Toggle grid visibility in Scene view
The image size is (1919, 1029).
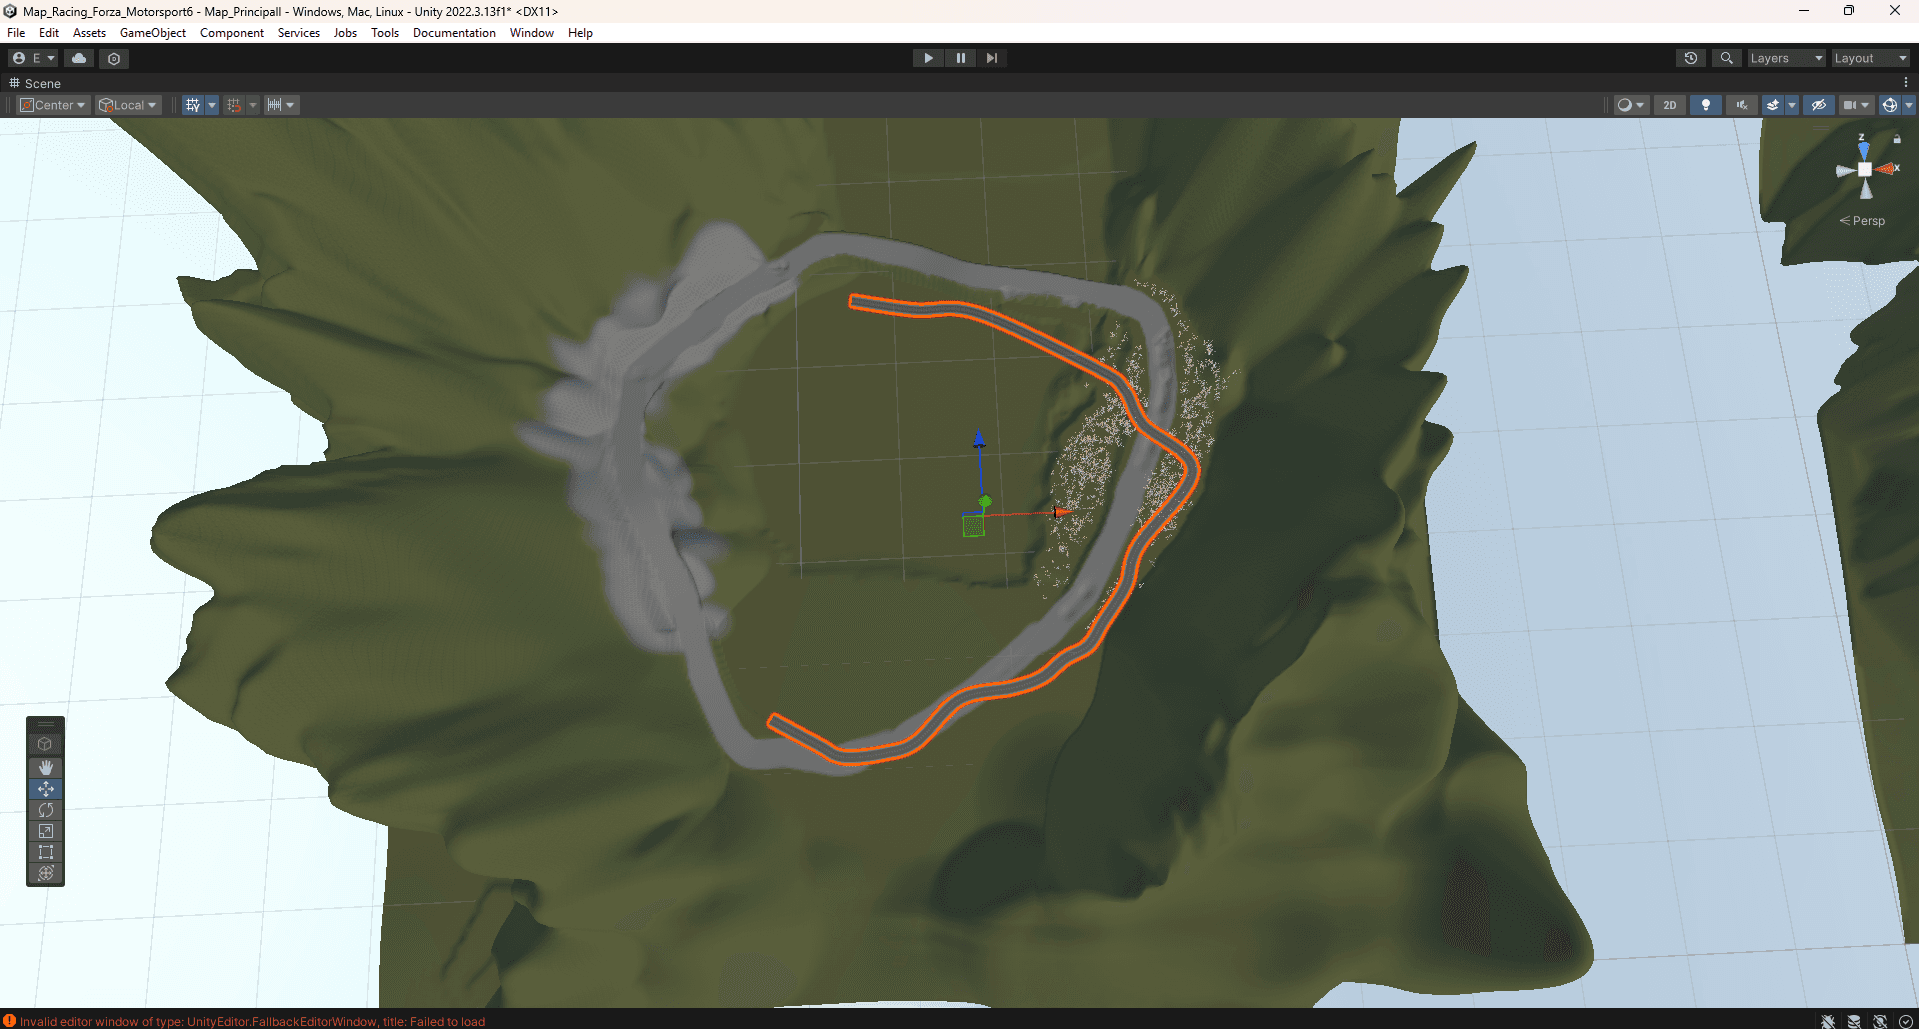pos(192,105)
